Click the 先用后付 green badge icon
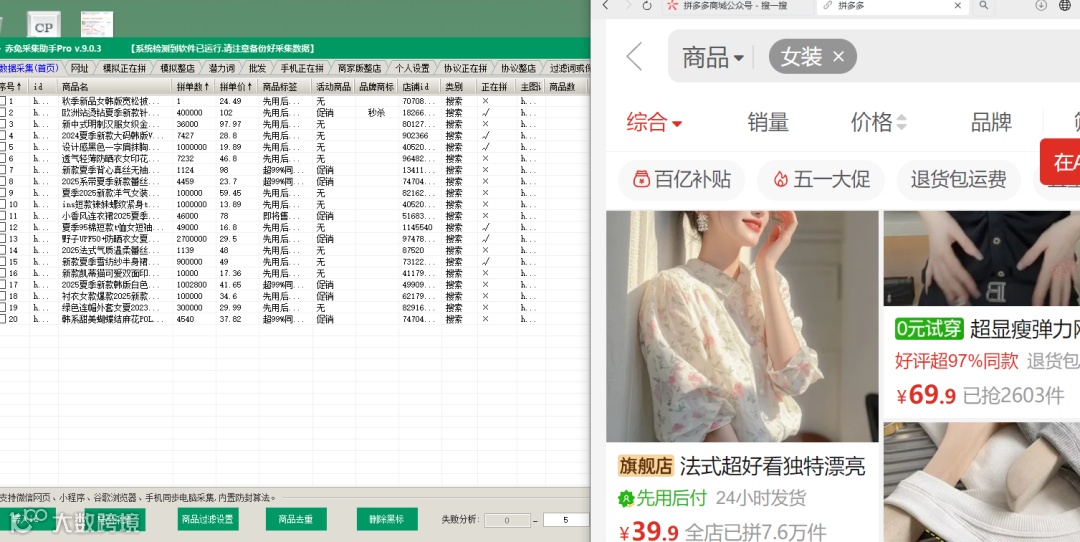 tap(625, 498)
